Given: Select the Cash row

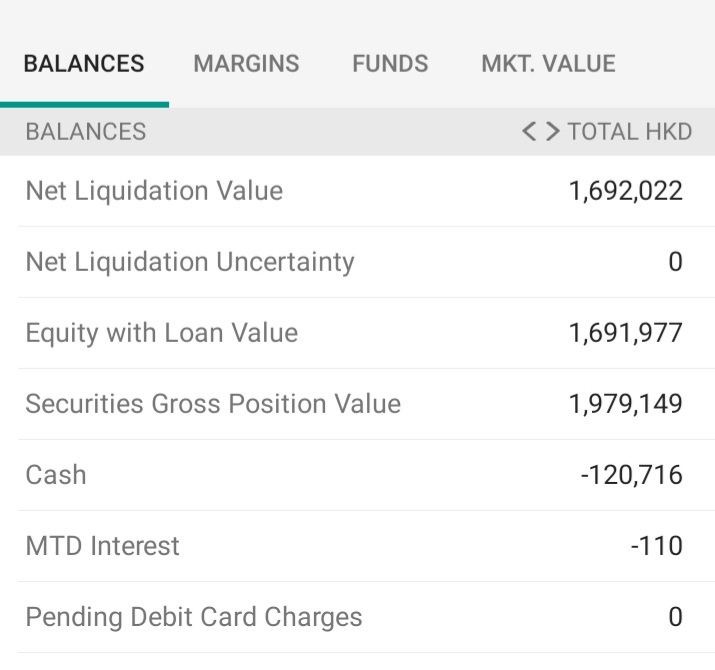Looking at the screenshot, I should click(x=358, y=475).
